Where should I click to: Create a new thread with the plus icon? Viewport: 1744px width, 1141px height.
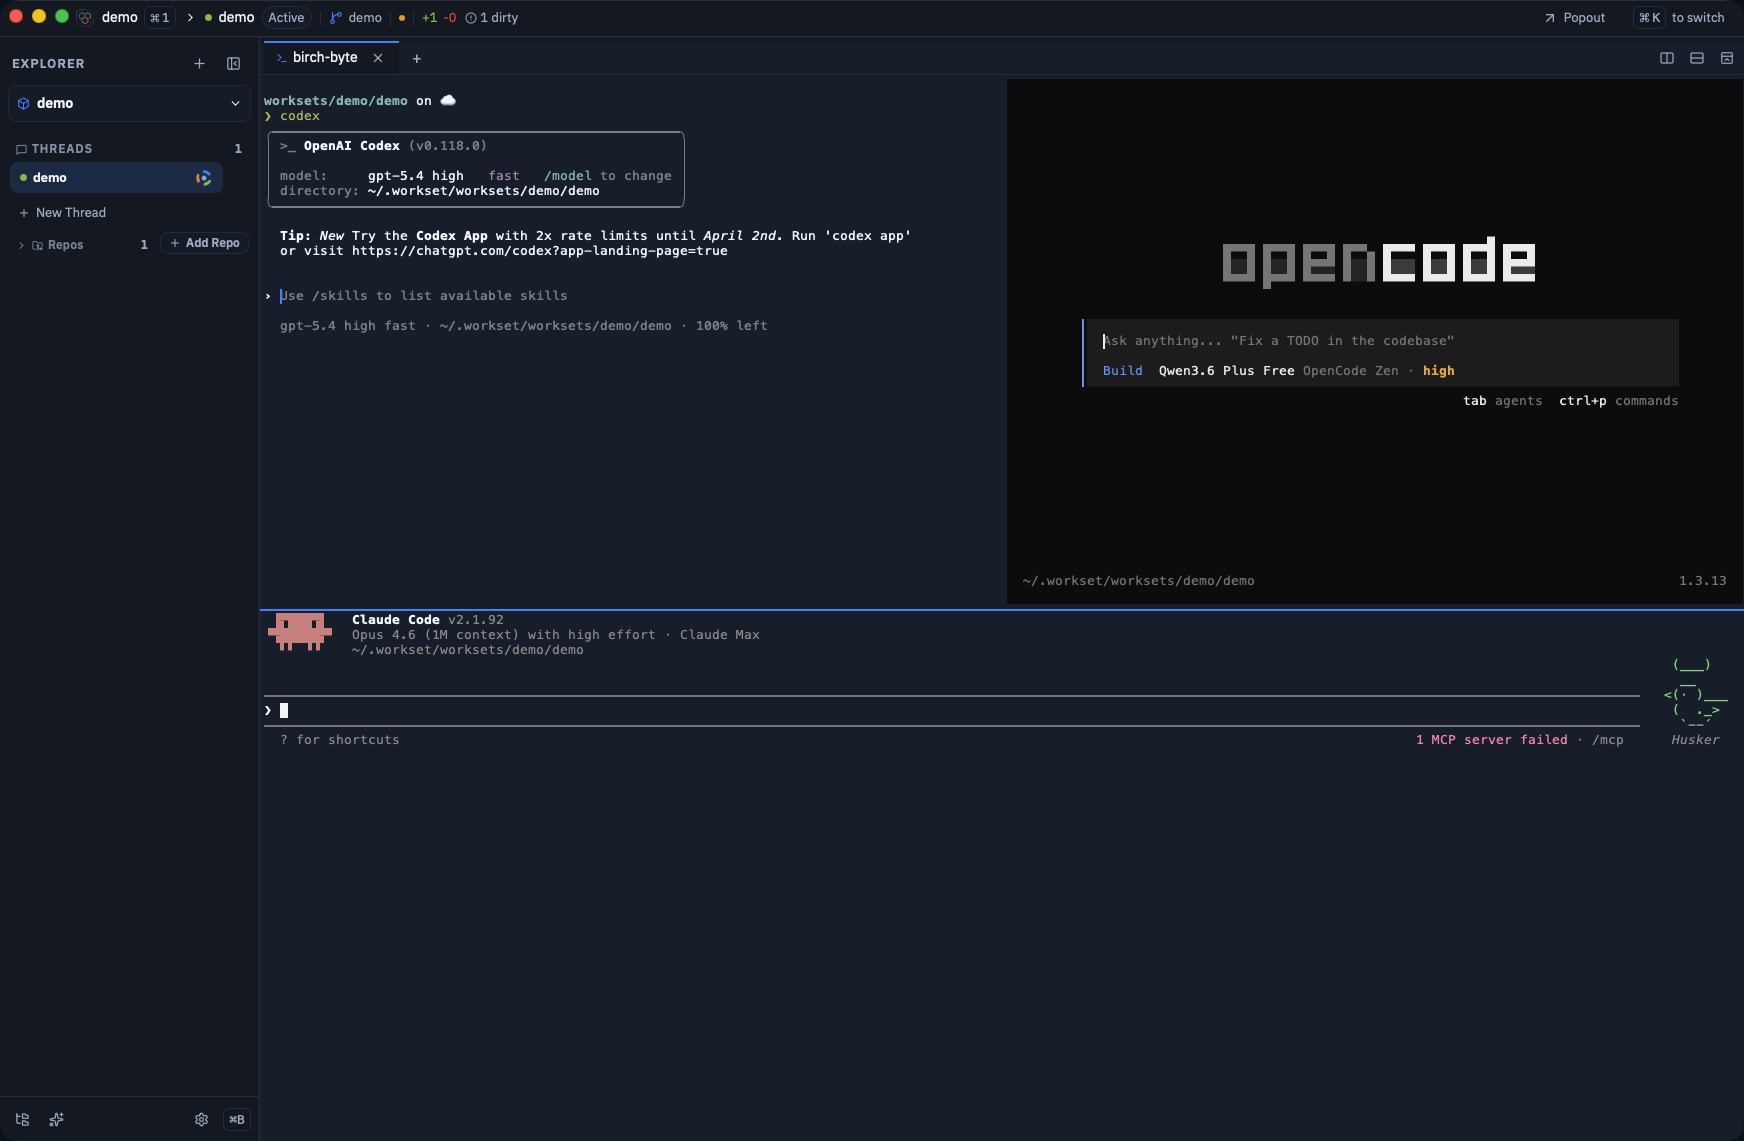click(x=199, y=63)
